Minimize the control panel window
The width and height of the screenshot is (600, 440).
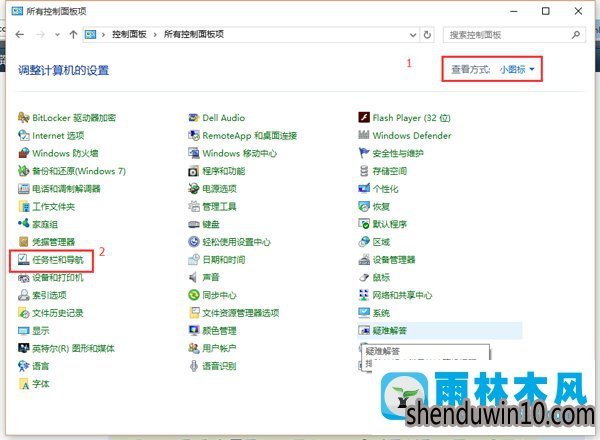(x=514, y=11)
